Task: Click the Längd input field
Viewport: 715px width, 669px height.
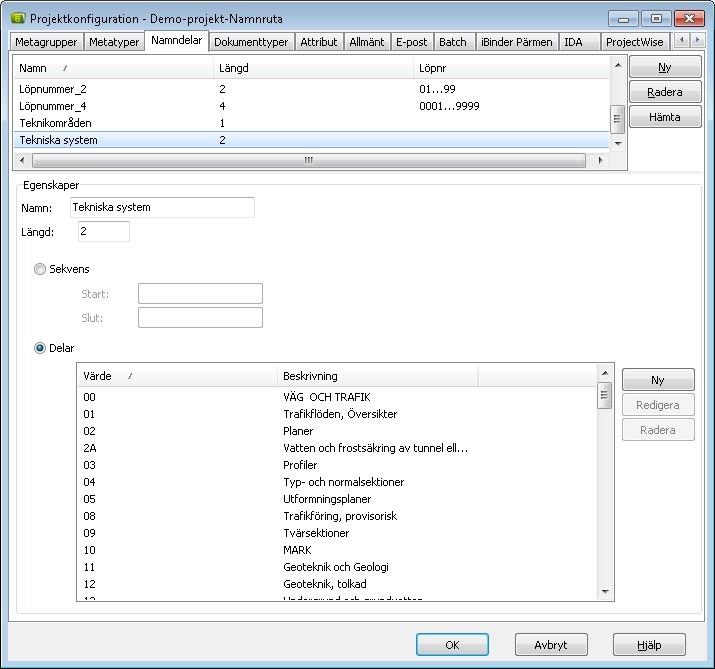Action: coord(104,231)
